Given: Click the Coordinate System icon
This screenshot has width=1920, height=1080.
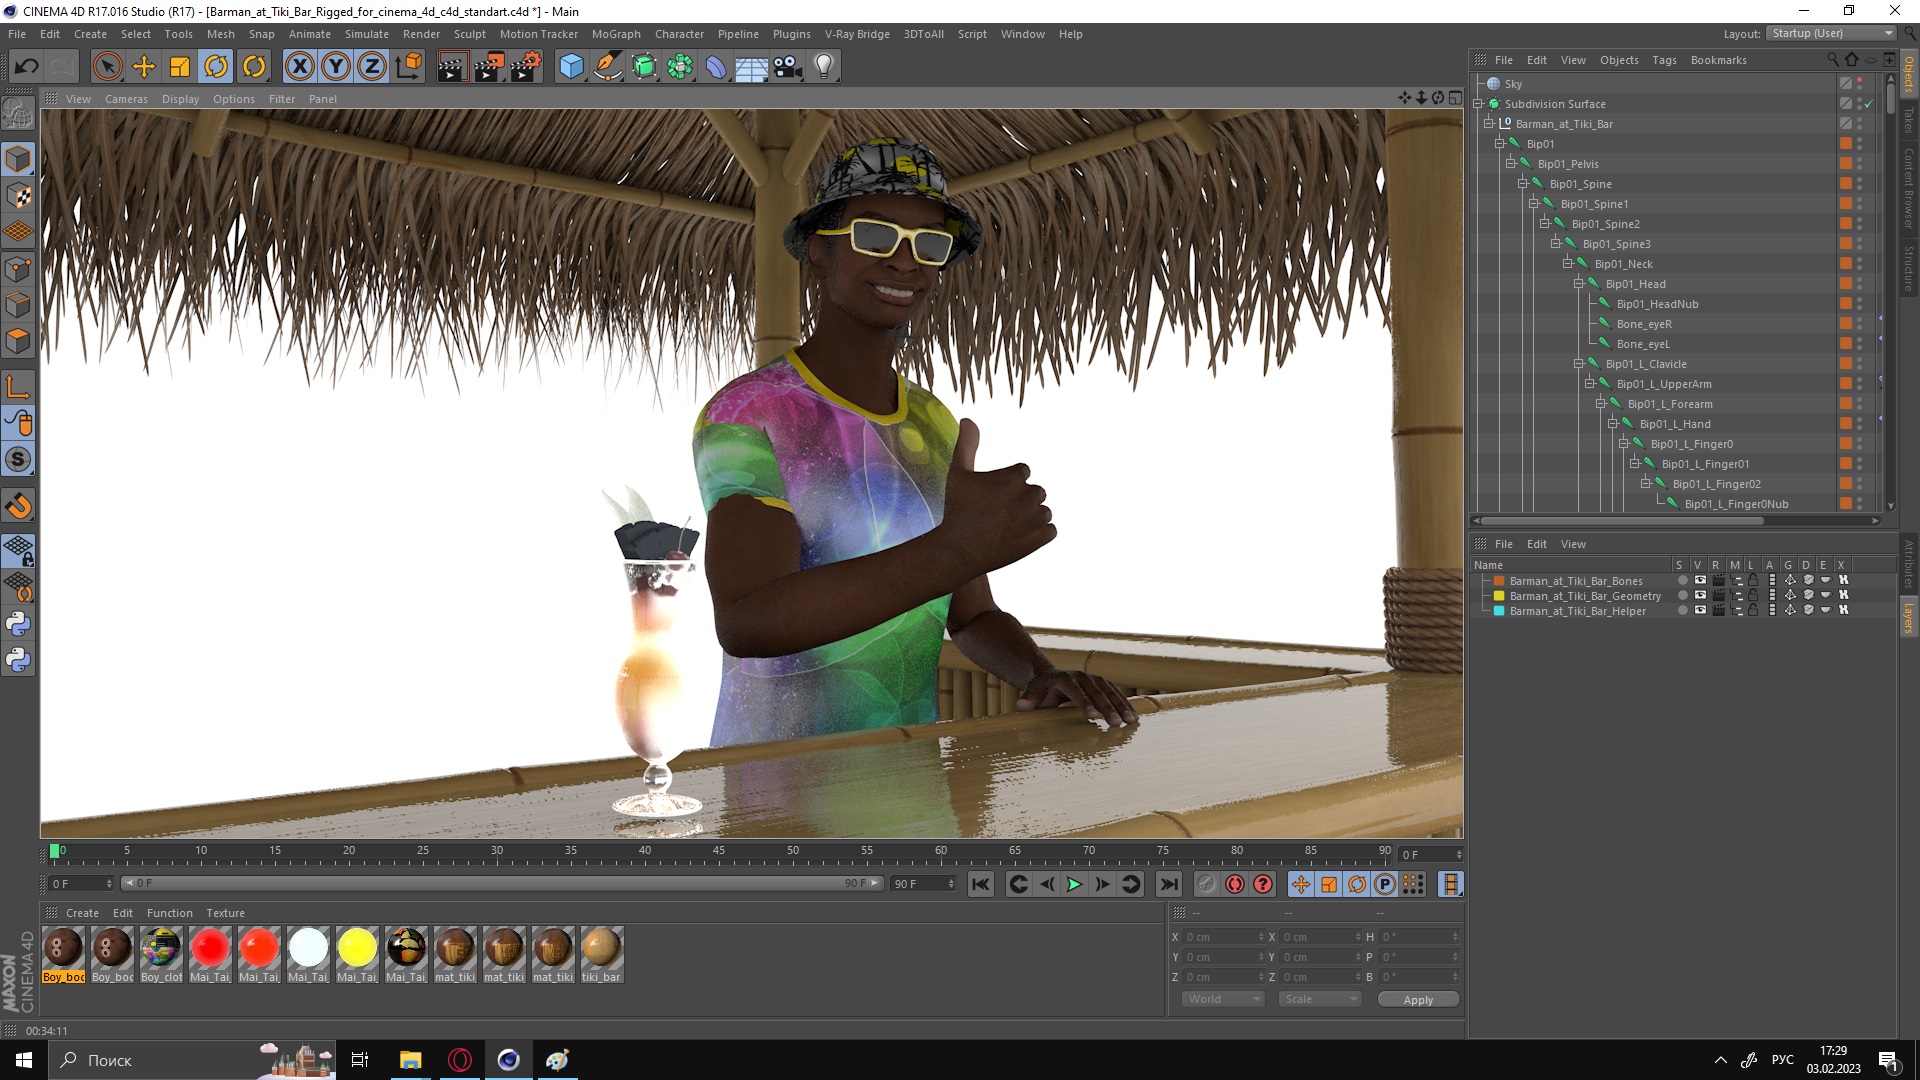Looking at the screenshot, I should pyautogui.click(x=408, y=67).
